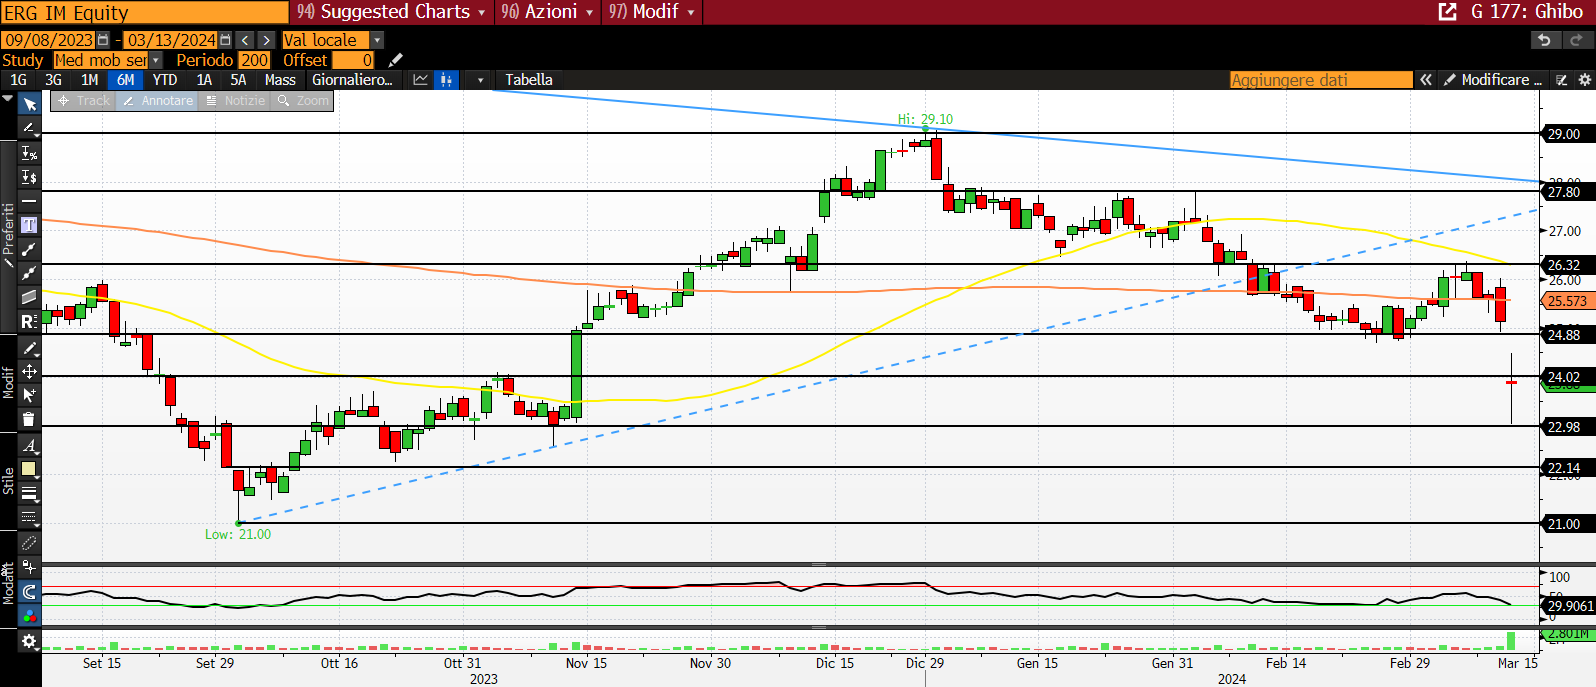Choose the price change dollar measurement tool
Screen dimensions: 1596x687
[29, 177]
